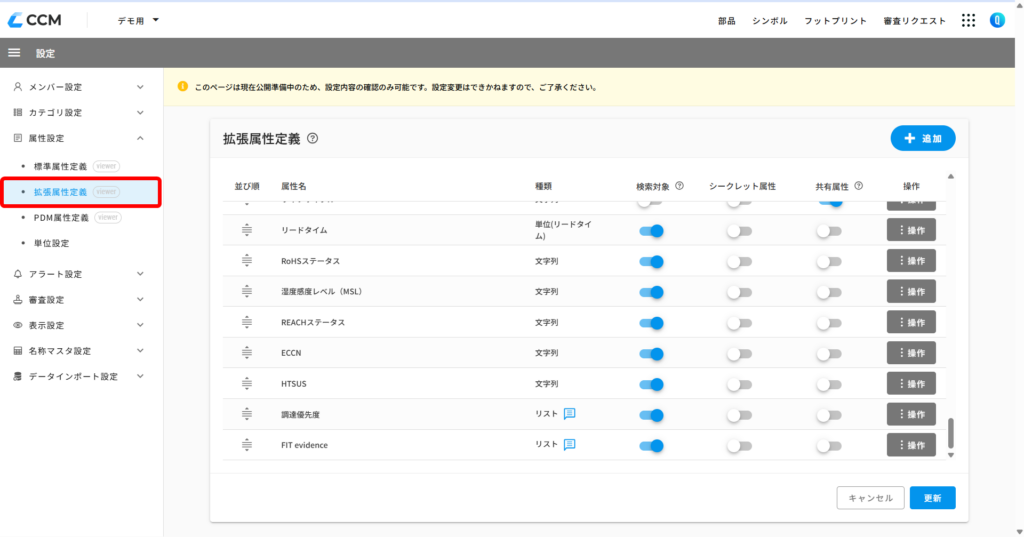Expand 審査設定 chevron
This screenshot has height=537, width=1024.
click(x=140, y=299)
